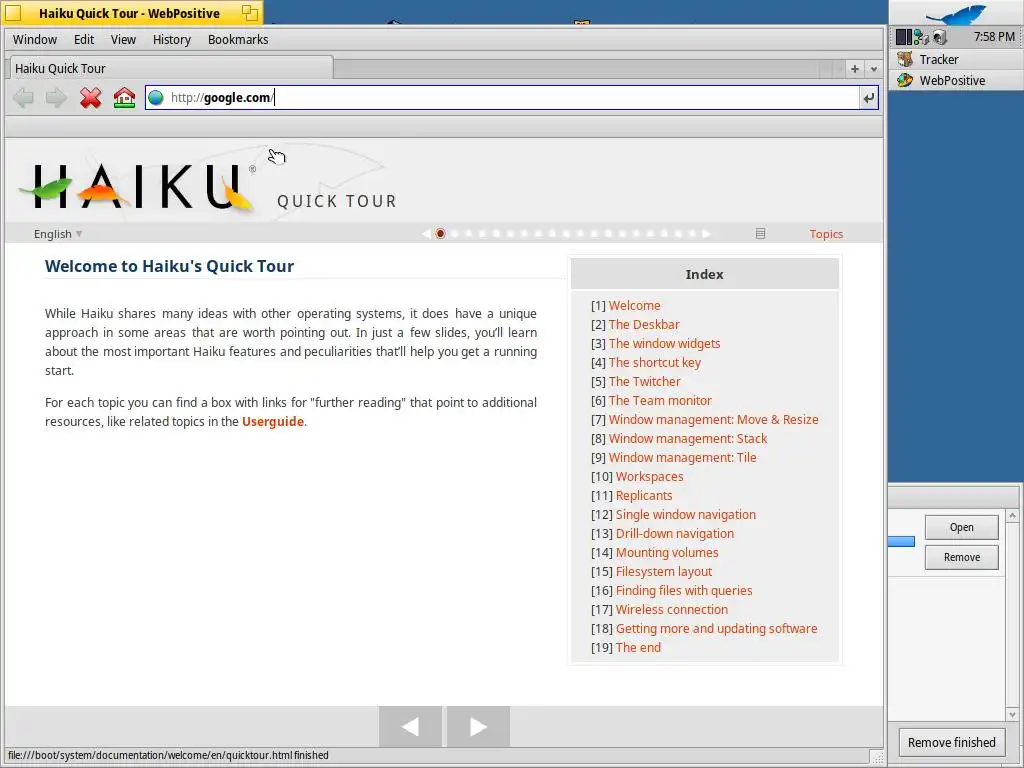The width and height of the screenshot is (1024, 768).
Task: Click the large previous slide button at the bottom
Action: point(410,726)
